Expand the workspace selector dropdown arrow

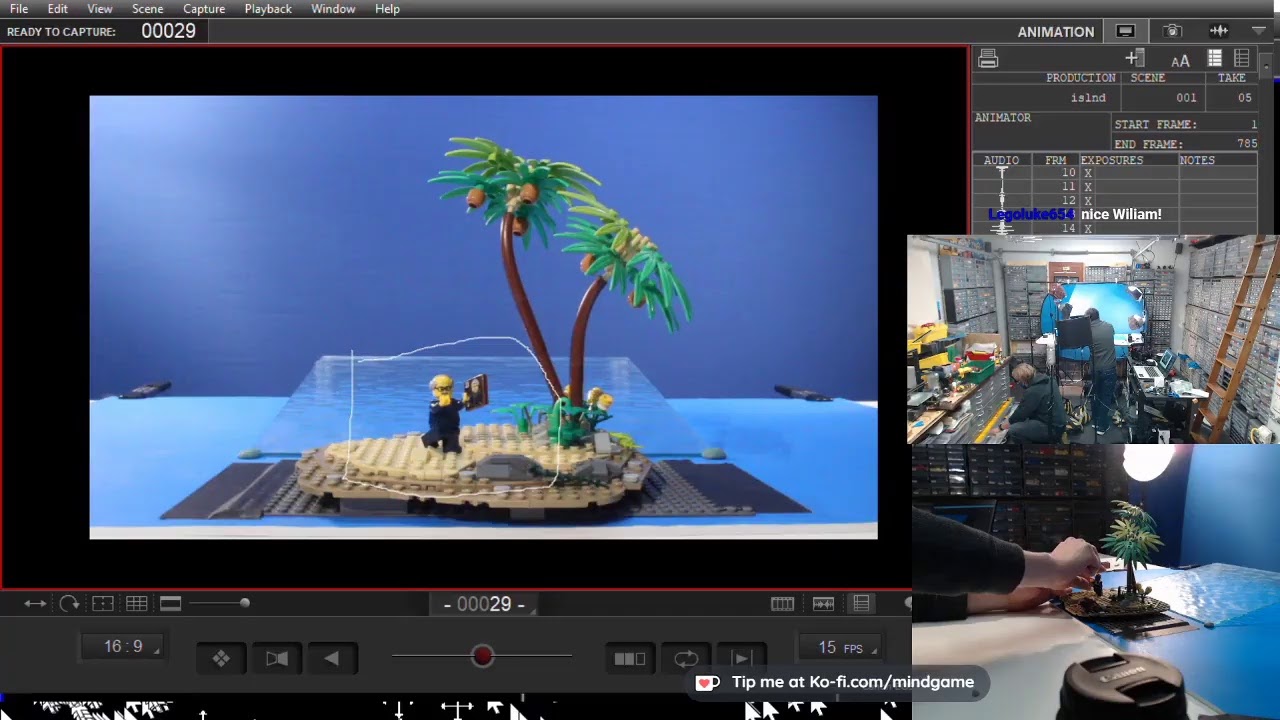point(1259,31)
